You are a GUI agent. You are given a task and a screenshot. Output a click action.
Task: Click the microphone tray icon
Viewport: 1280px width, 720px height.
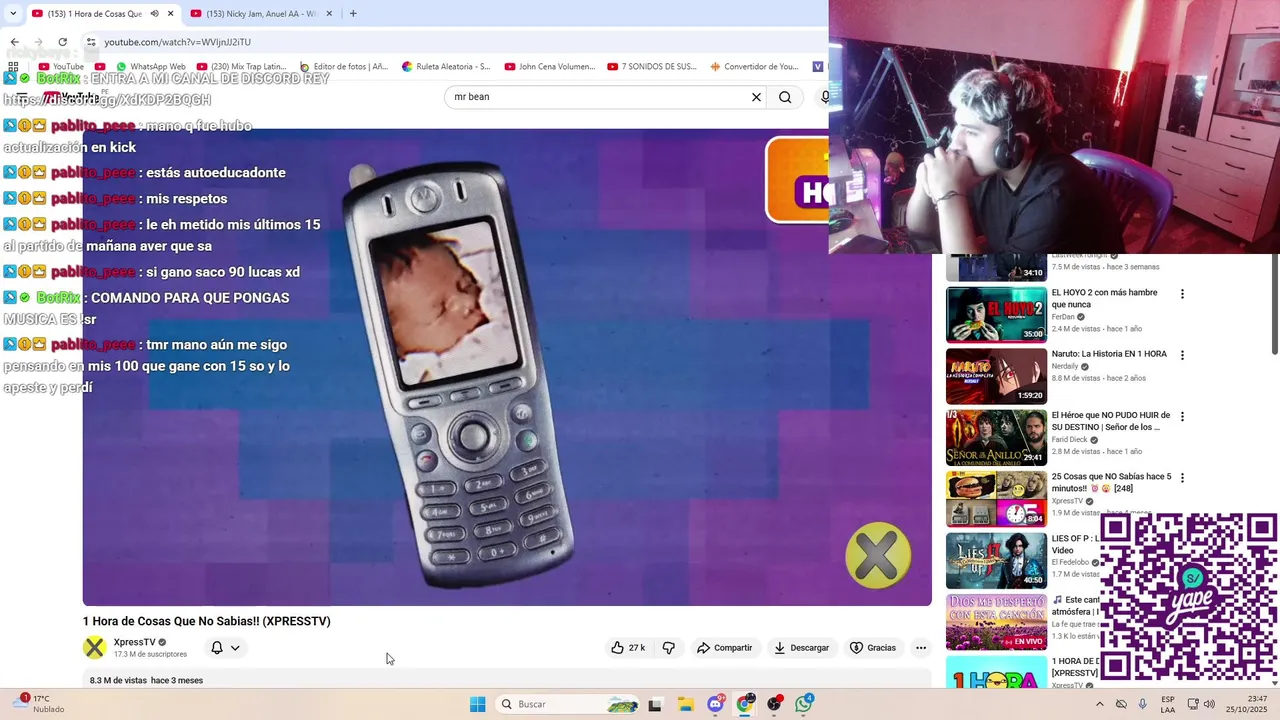1142,704
